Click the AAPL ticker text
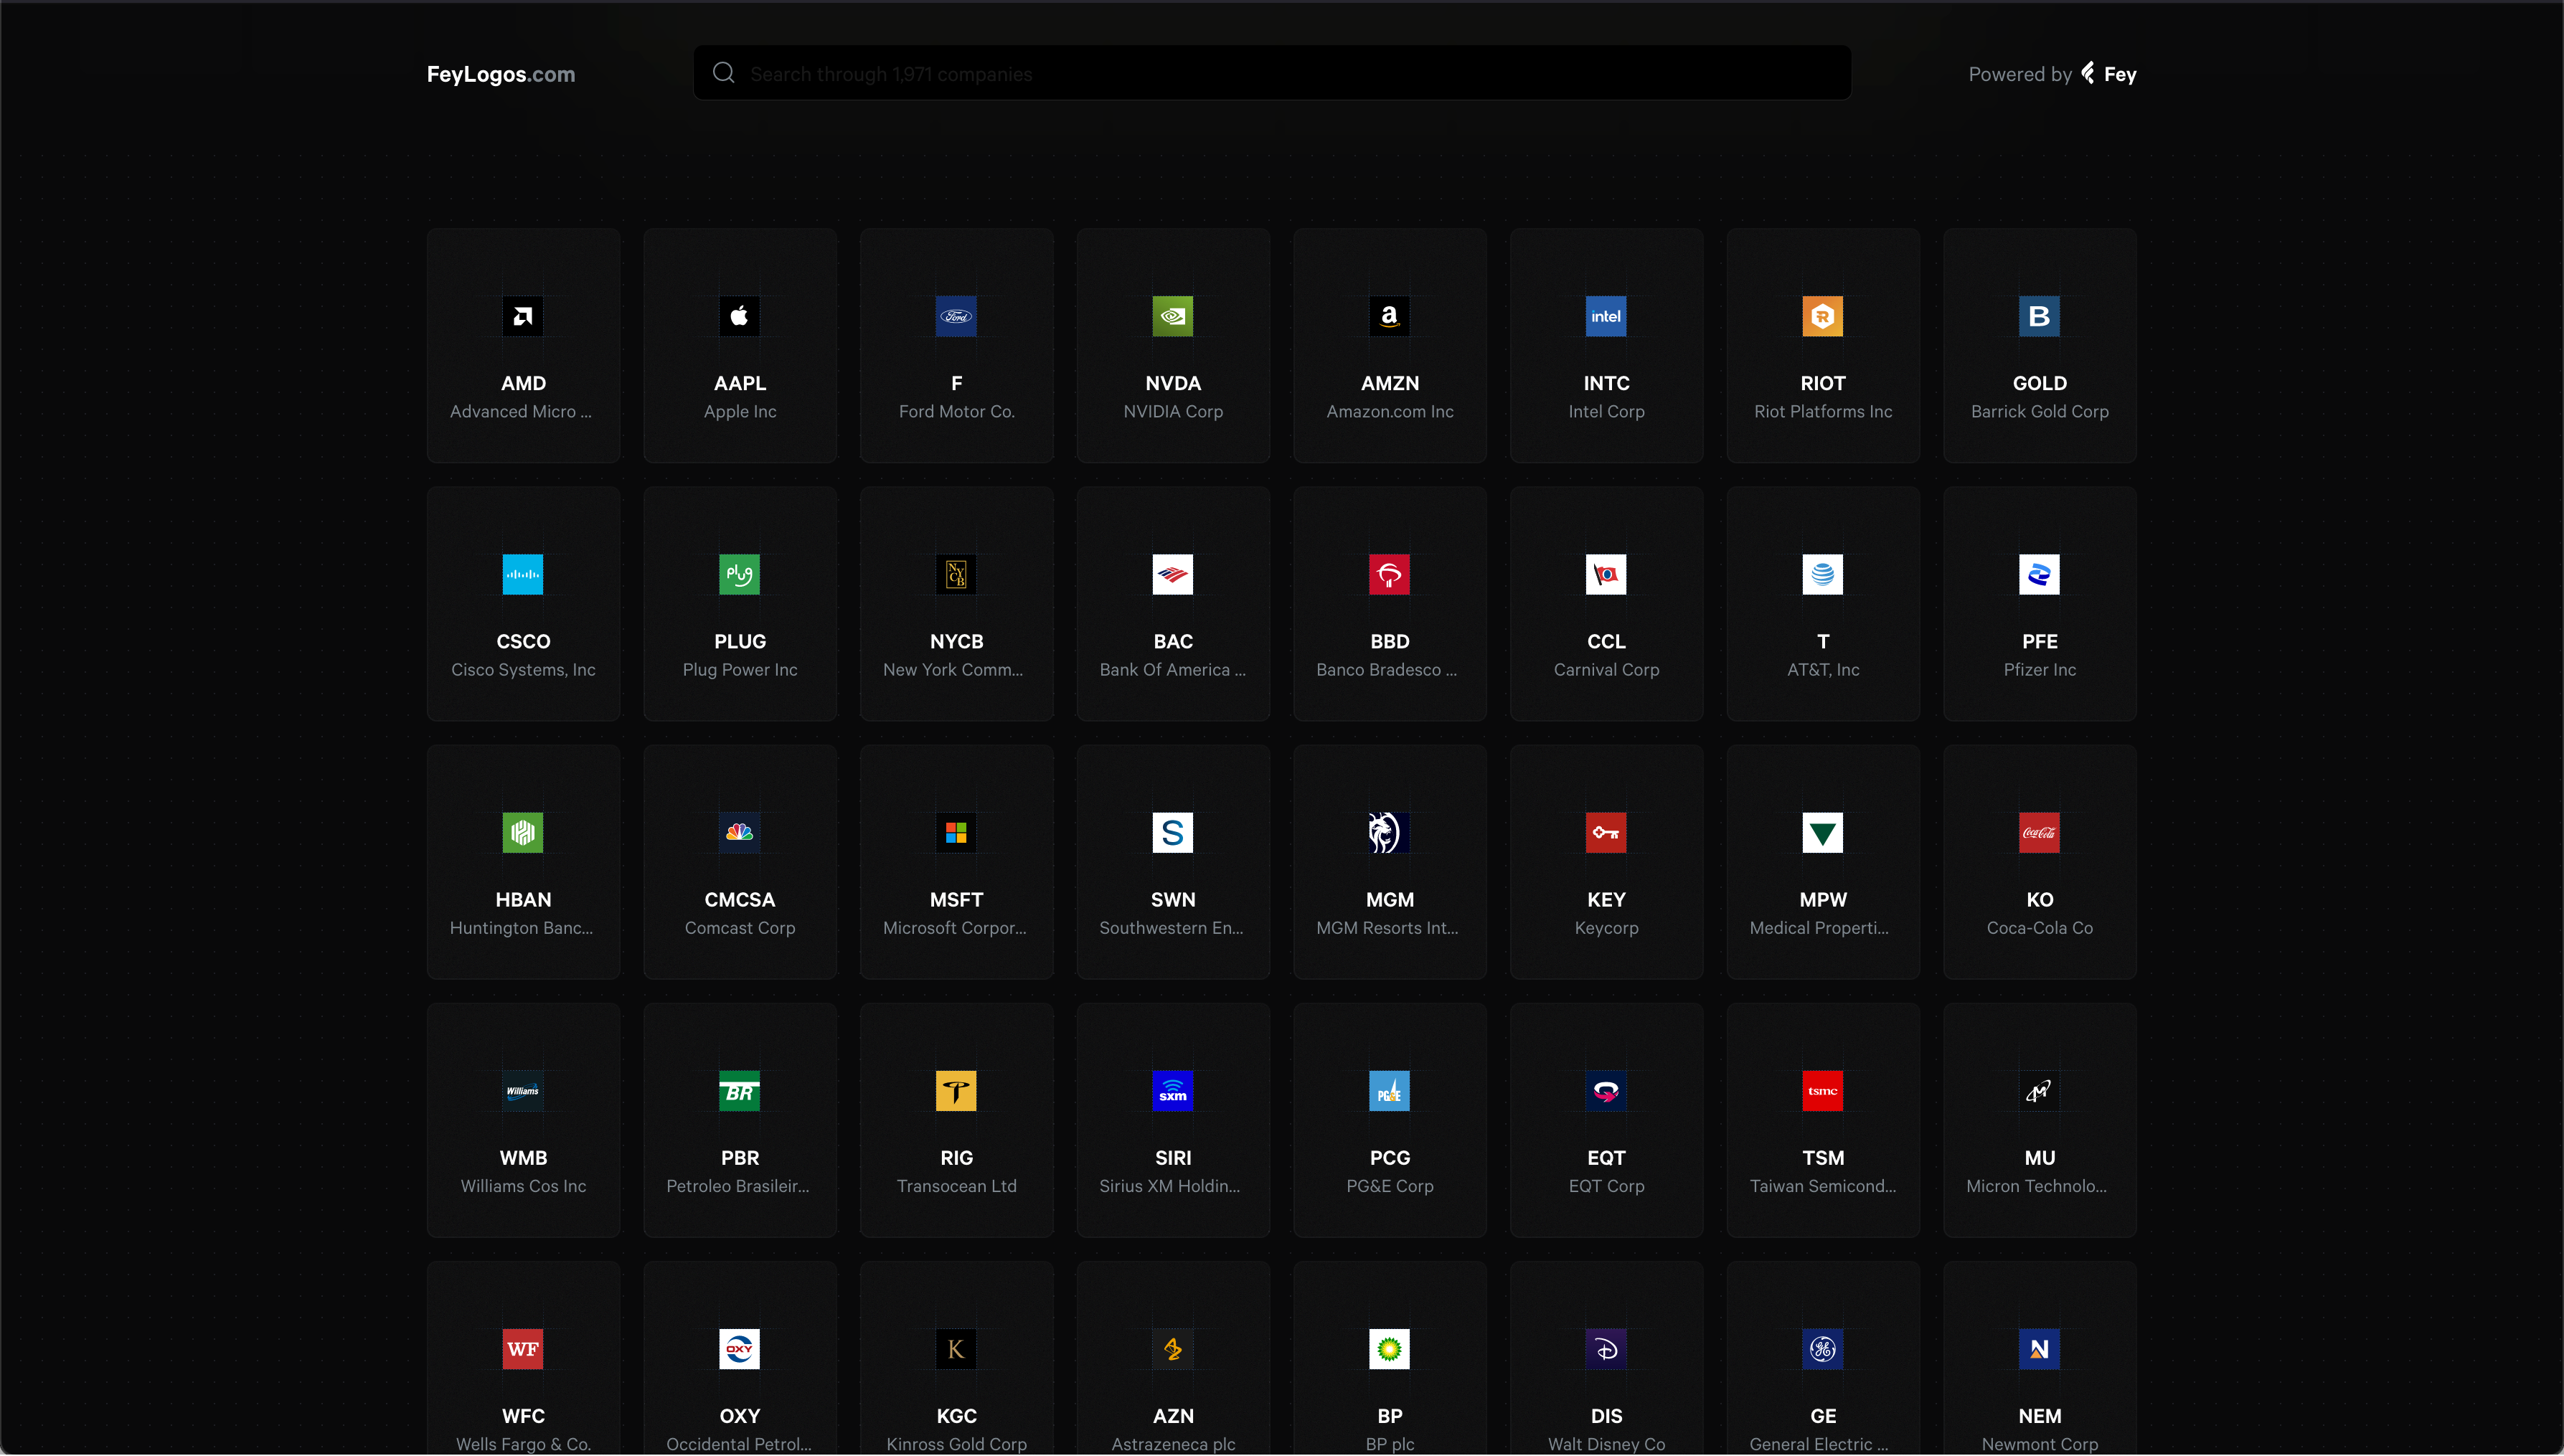This screenshot has height=1456, width=2564. (x=740, y=383)
